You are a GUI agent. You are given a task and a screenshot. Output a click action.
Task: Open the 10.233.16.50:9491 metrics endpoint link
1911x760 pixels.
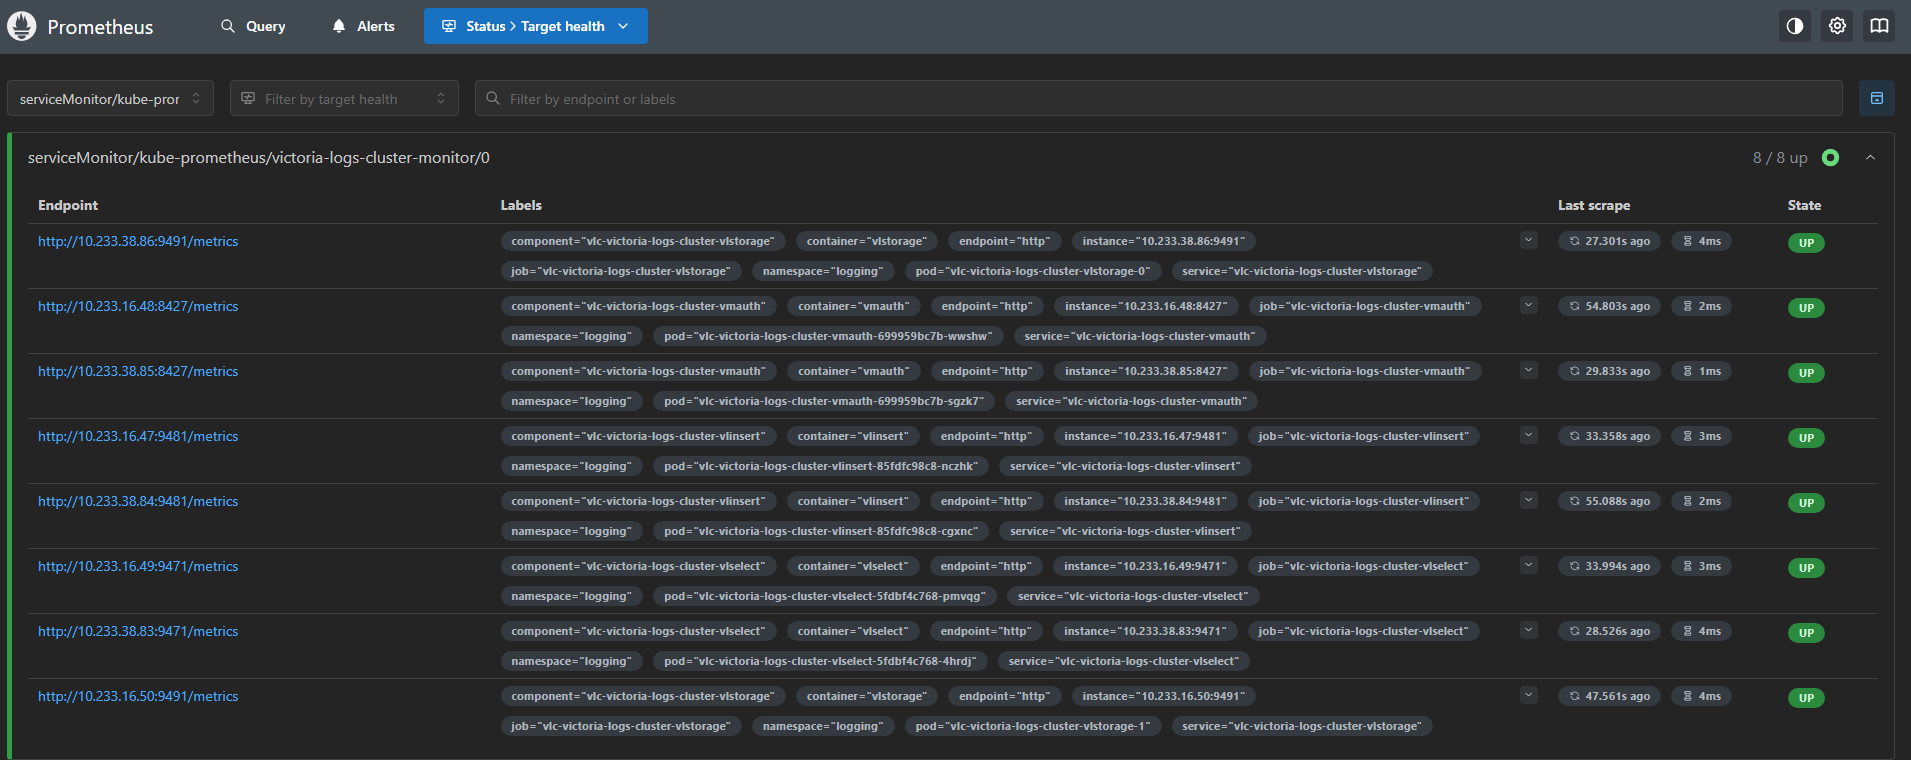[x=138, y=696]
